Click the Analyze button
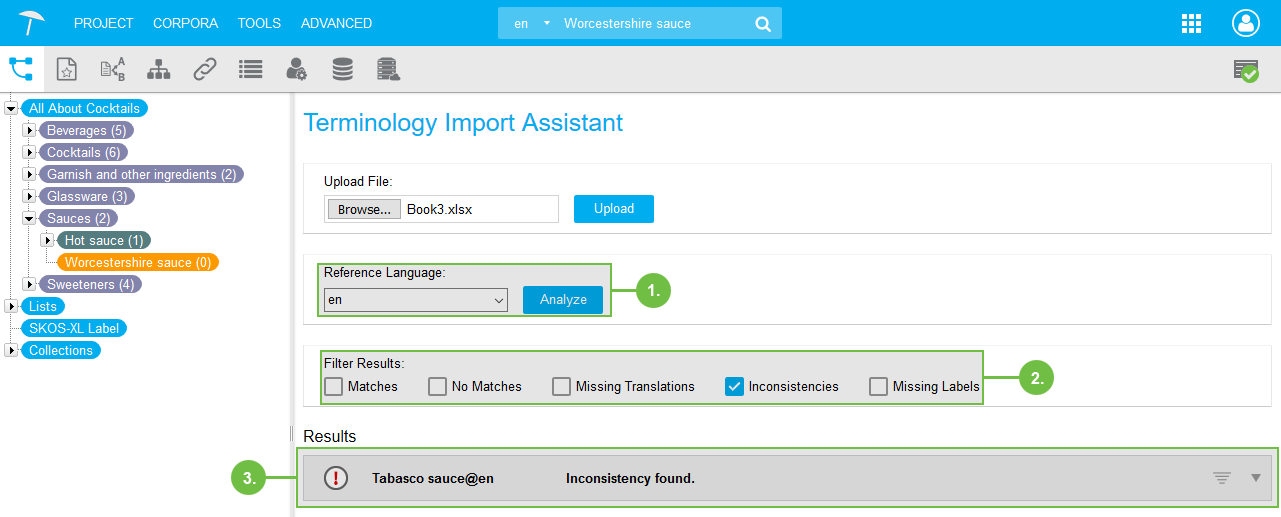Image resolution: width=1281 pixels, height=517 pixels. click(x=563, y=300)
